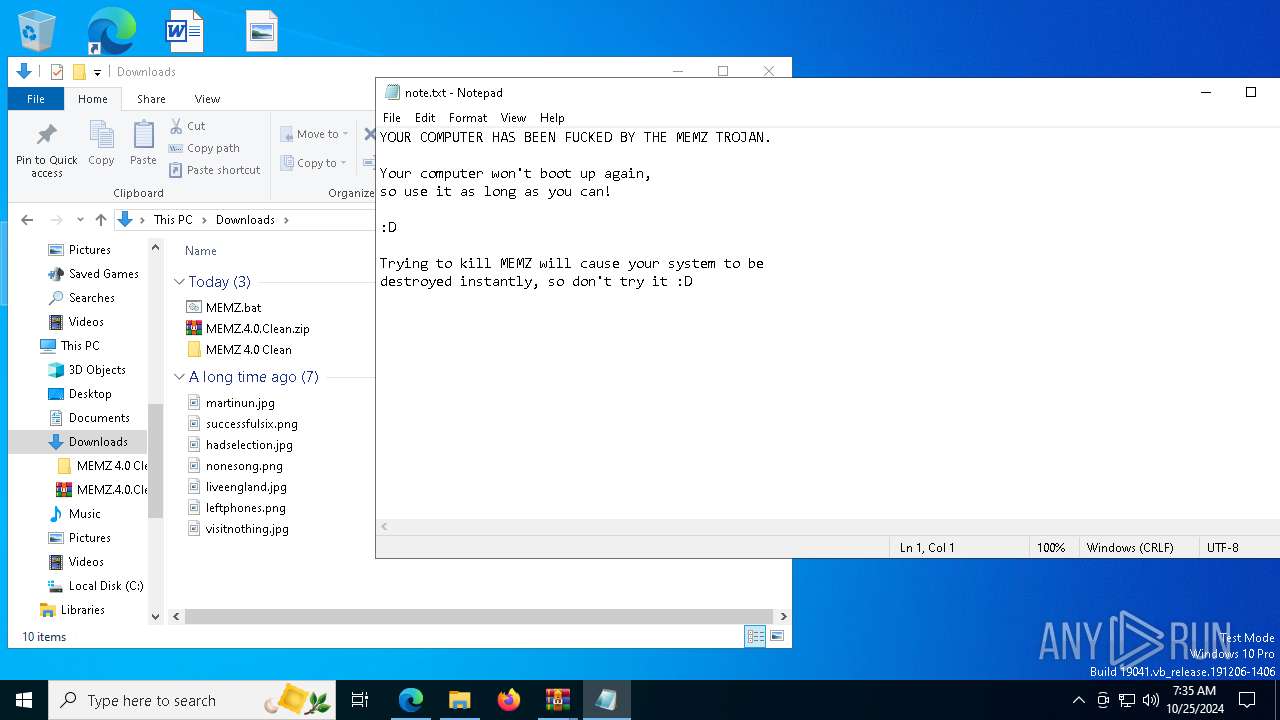
Task: Select leftphones.png file
Action: 245,508
